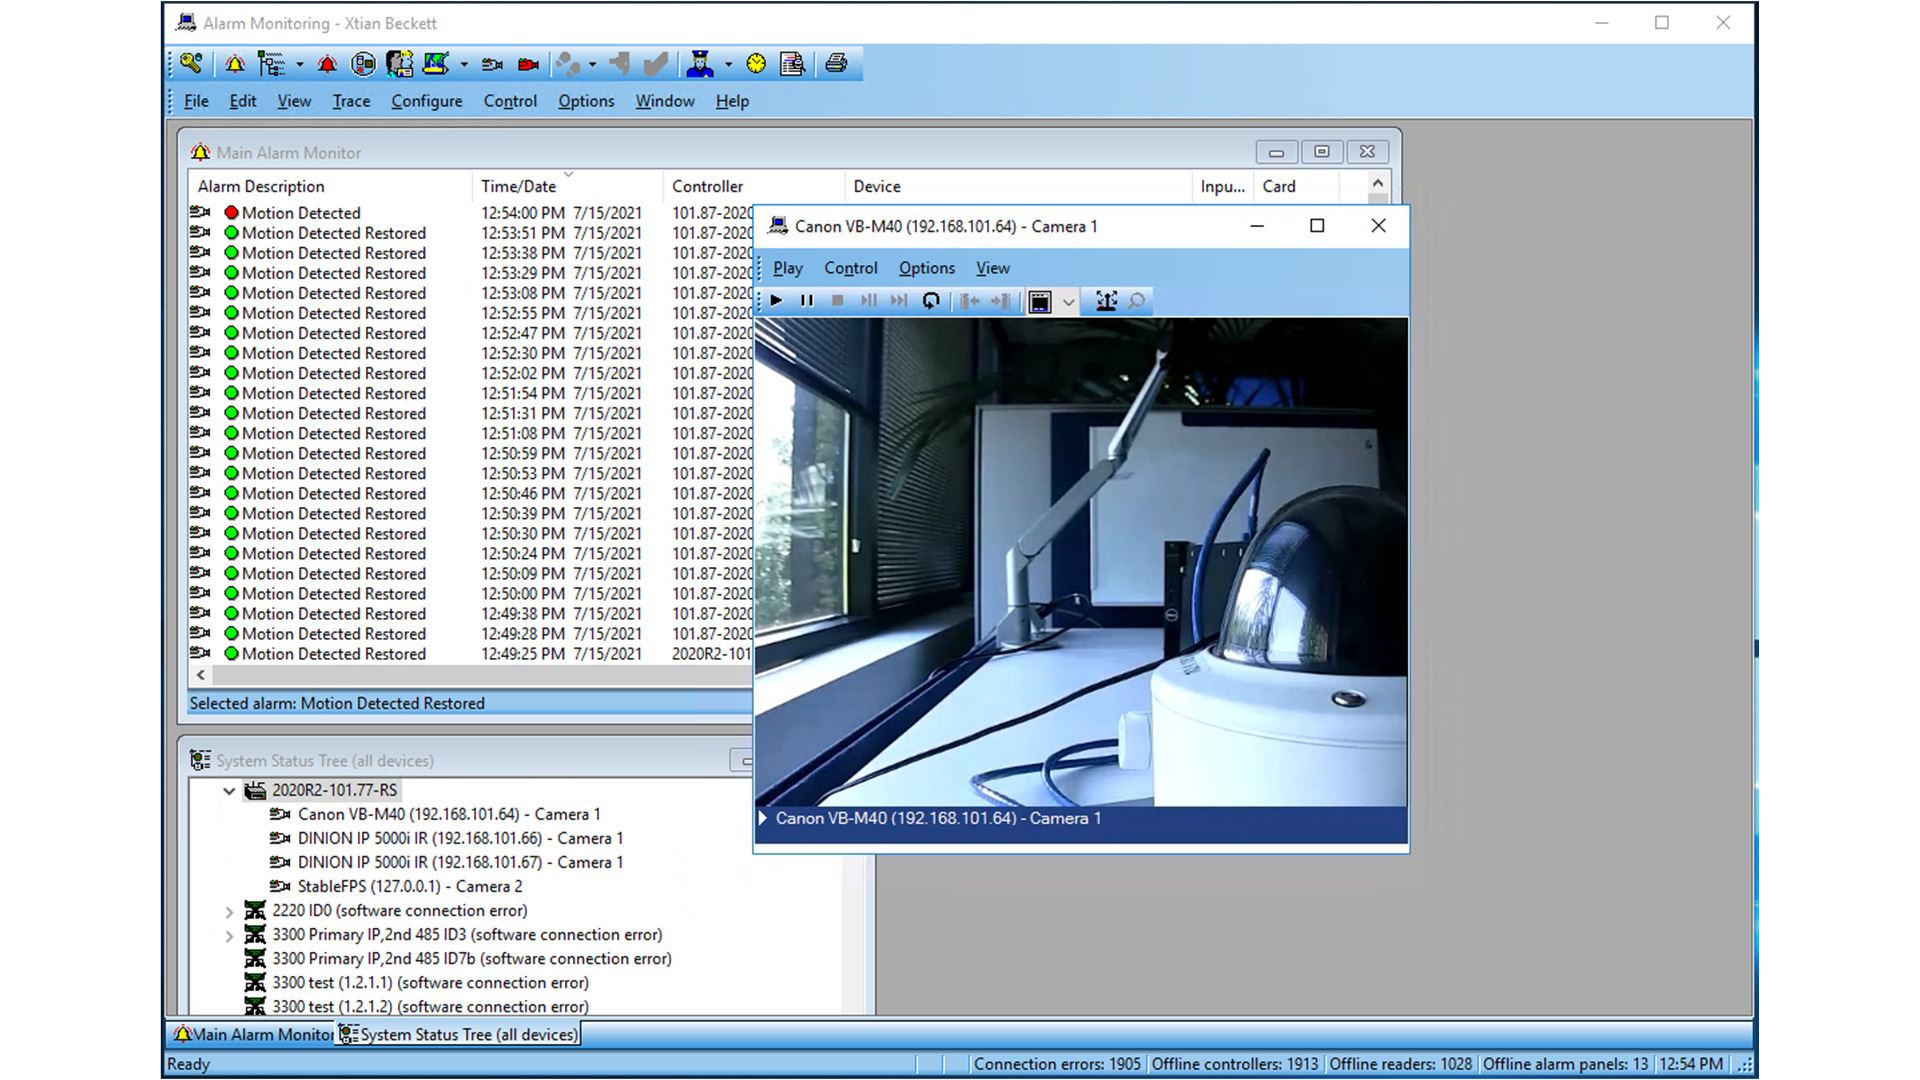The image size is (1920, 1080).
Task: Expand the 3300 Primary IP,2nd 485 ID3 node
Action: [229, 936]
